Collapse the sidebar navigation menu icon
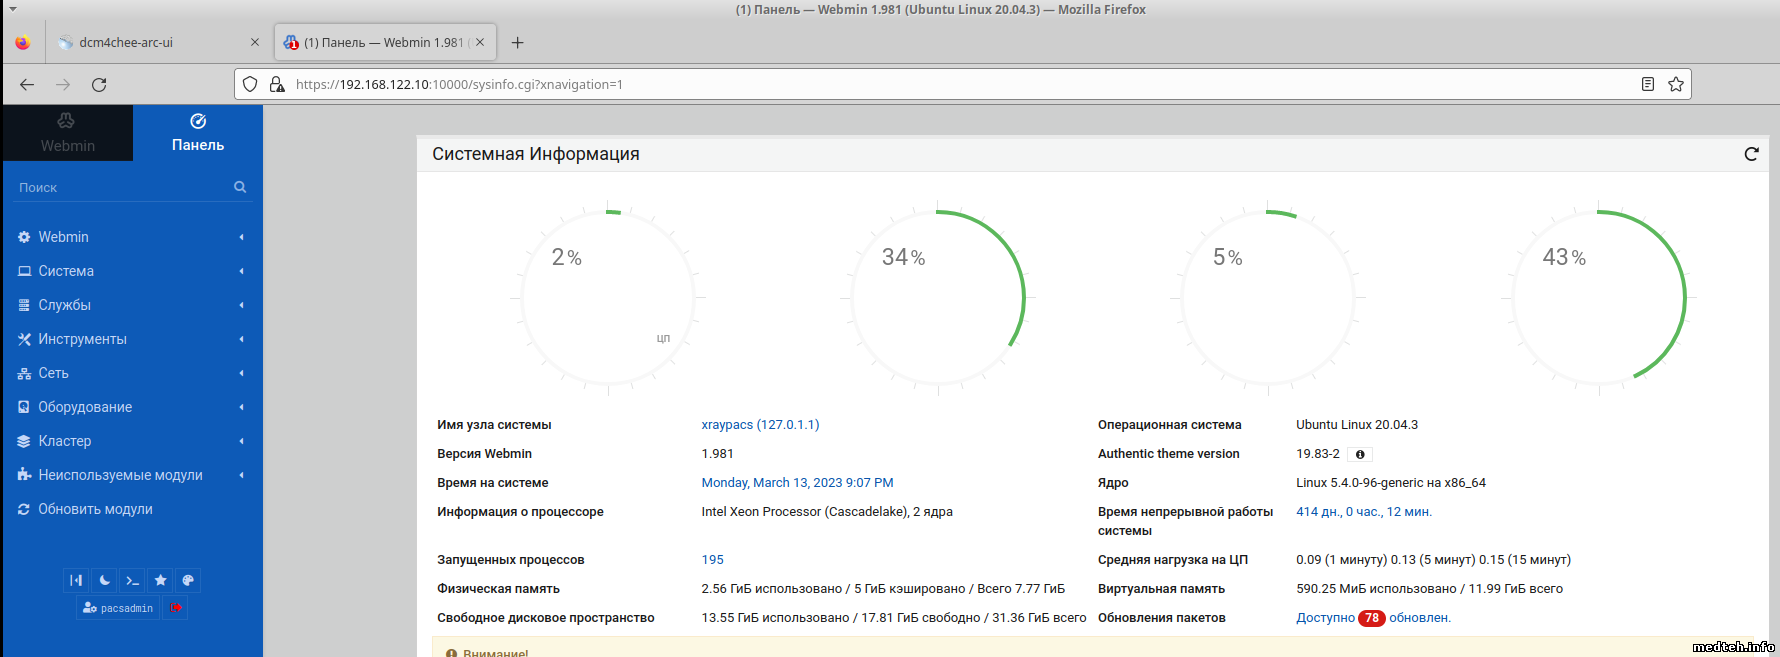1780x657 pixels. coord(76,580)
